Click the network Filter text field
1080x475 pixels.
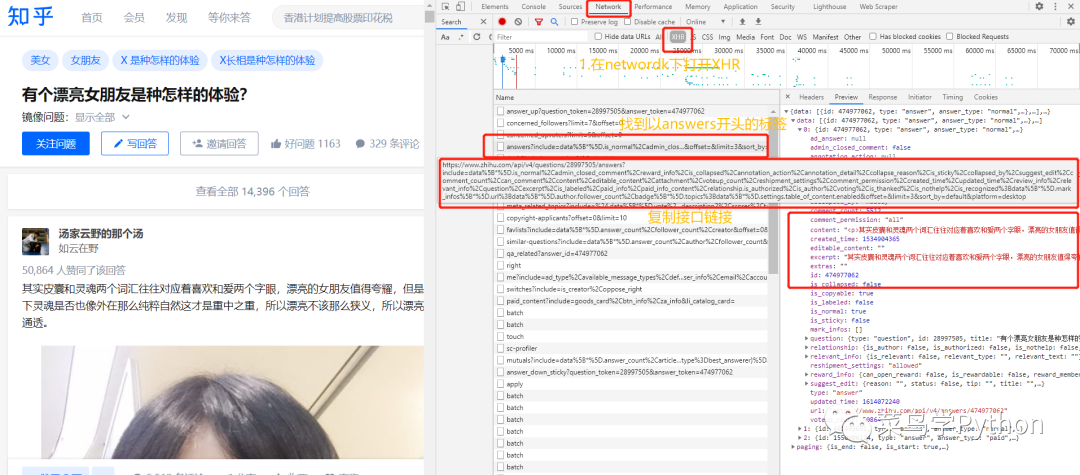(541, 36)
